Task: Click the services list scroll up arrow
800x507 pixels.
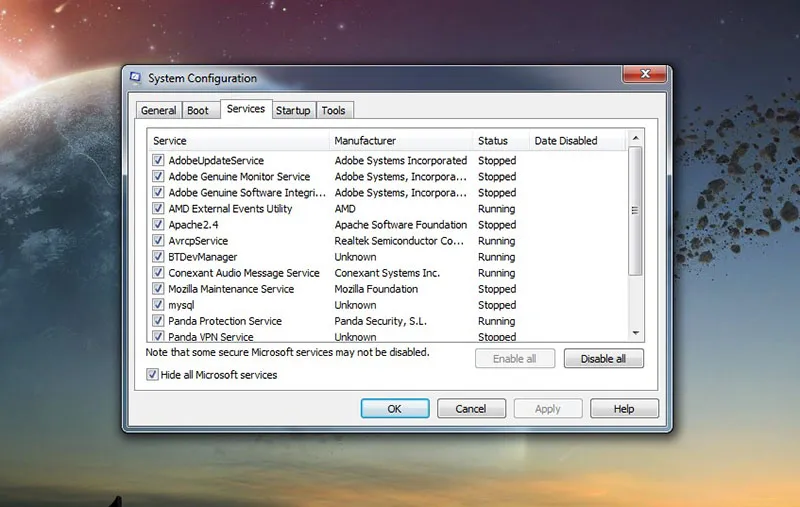Action: [x=635, y=137]
